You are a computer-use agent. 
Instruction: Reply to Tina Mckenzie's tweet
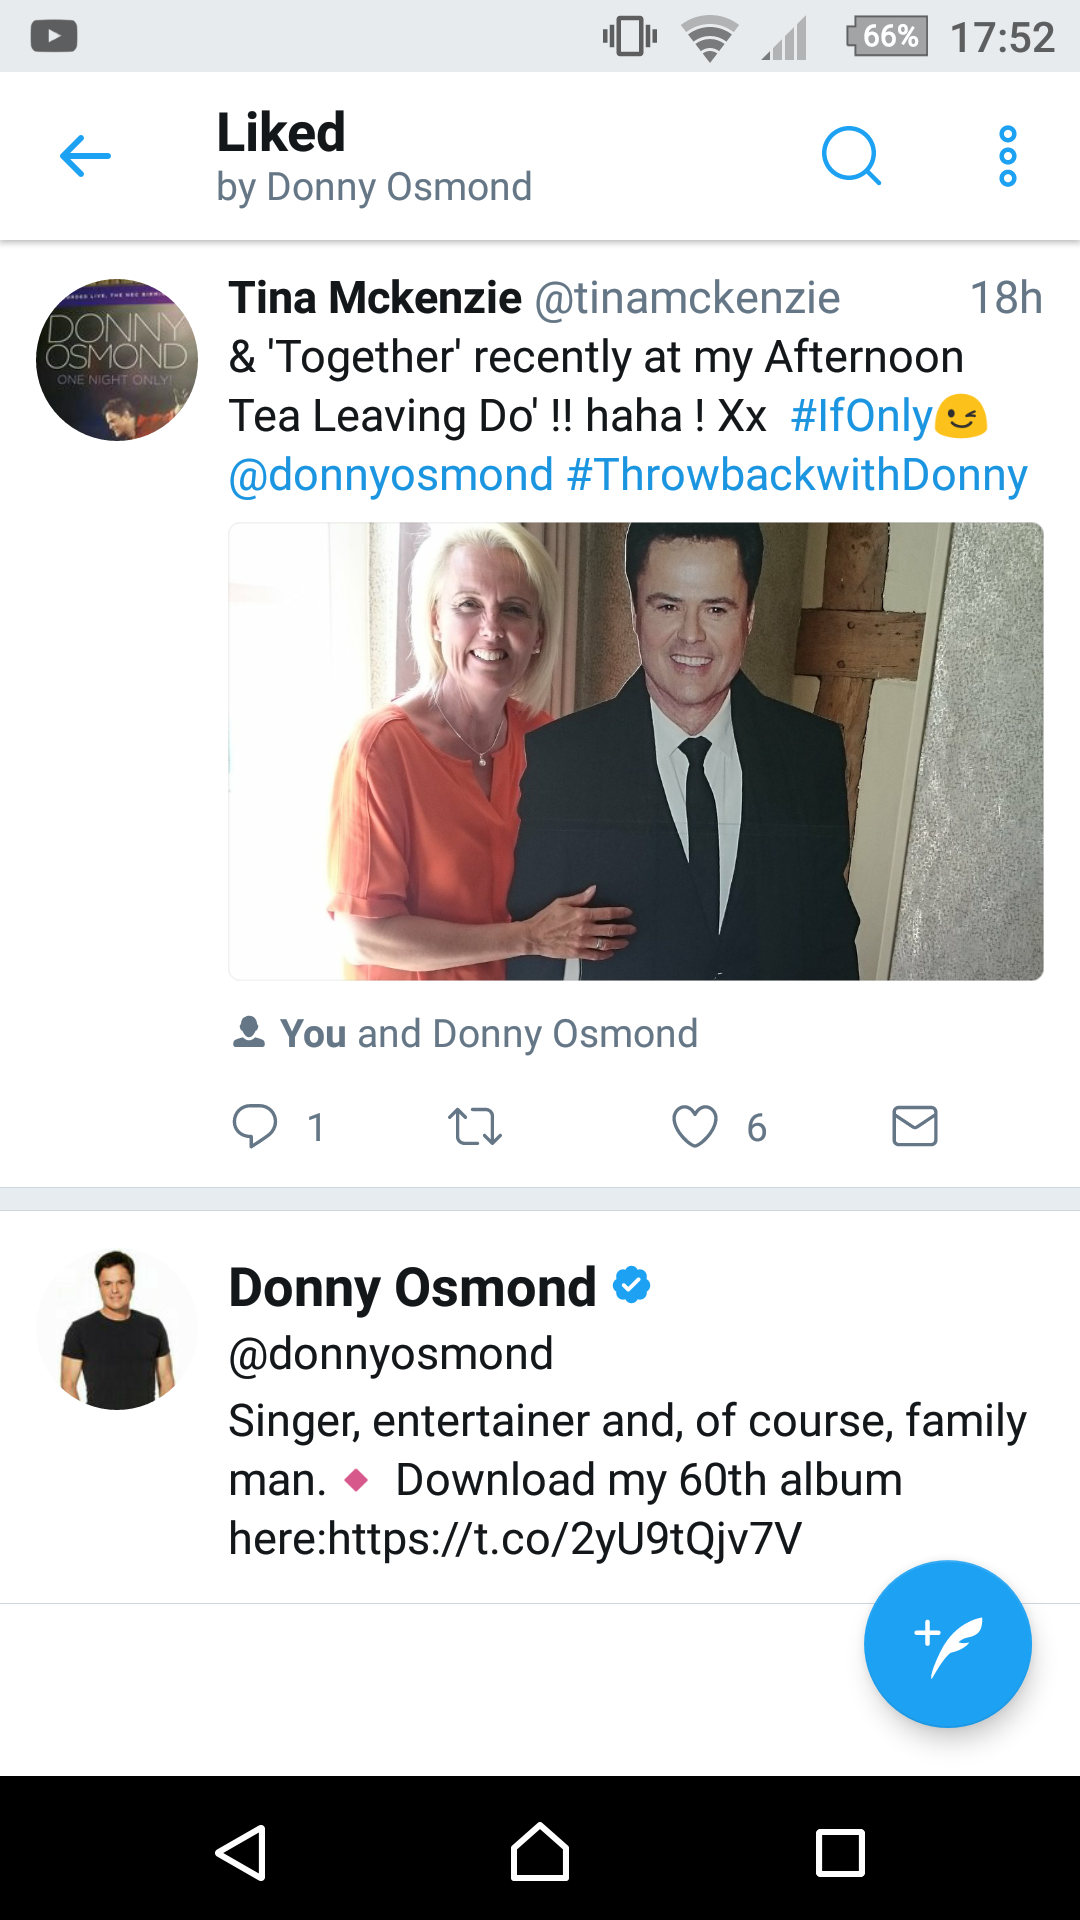(x=255, y=1126)
